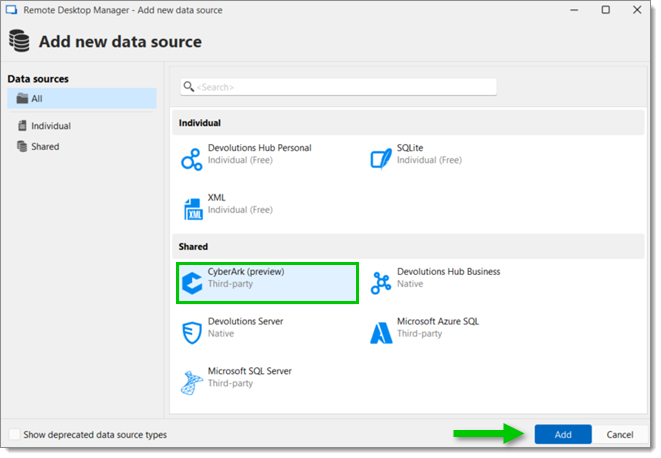This screenshot has width=661, height=458.
Task: Click Third-party text under CyberArk
Action: coord(230,284)
